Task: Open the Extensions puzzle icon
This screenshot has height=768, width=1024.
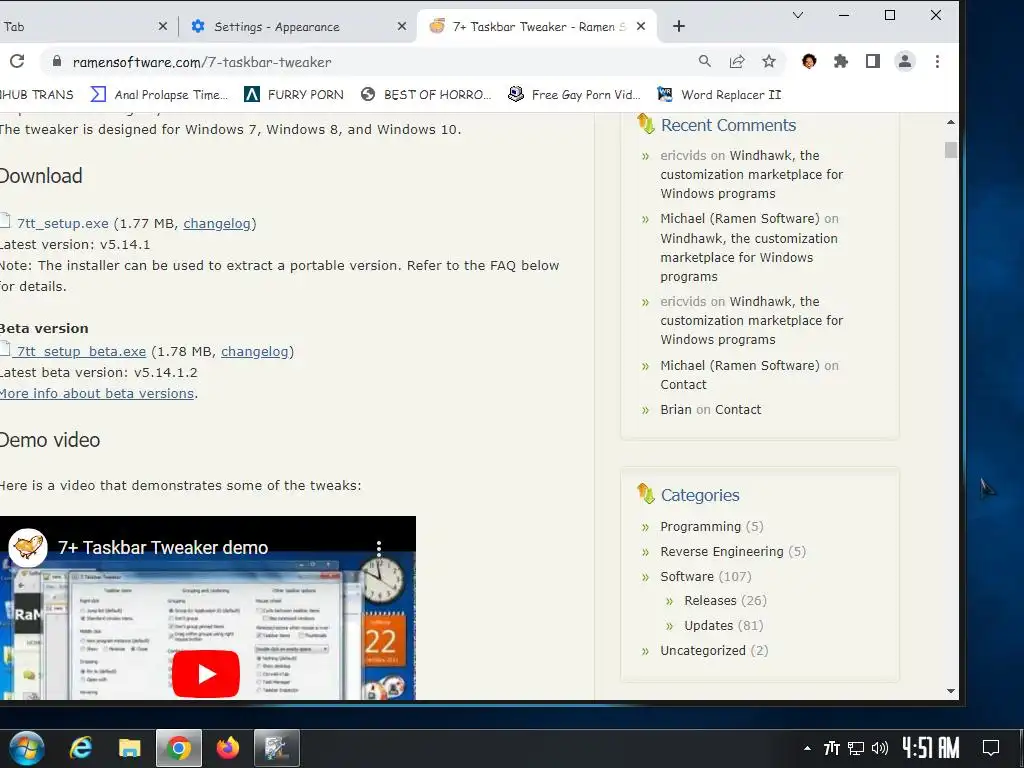Action: point(840,61)
